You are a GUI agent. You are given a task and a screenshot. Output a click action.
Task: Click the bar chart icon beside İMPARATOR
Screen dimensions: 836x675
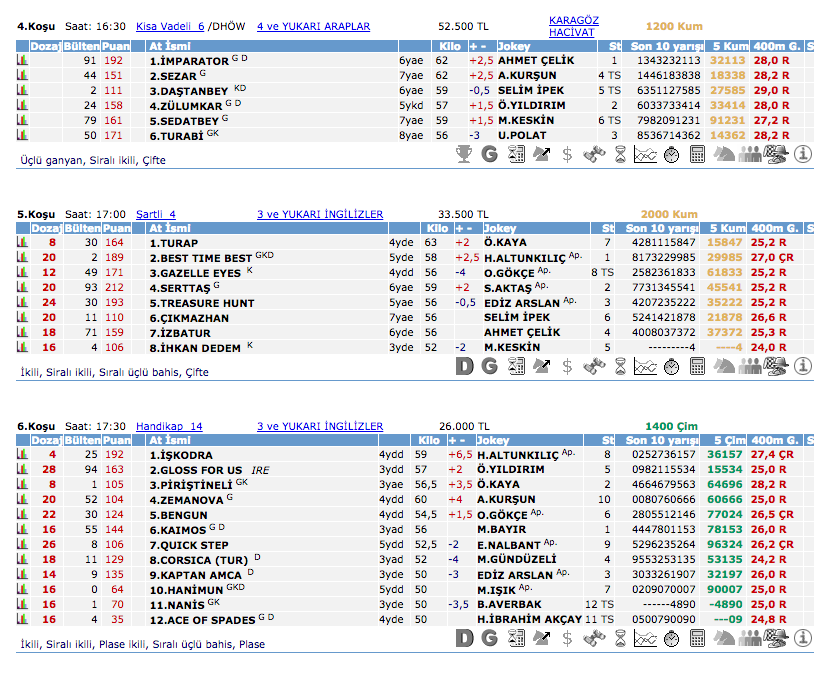(x=22, y=60)
